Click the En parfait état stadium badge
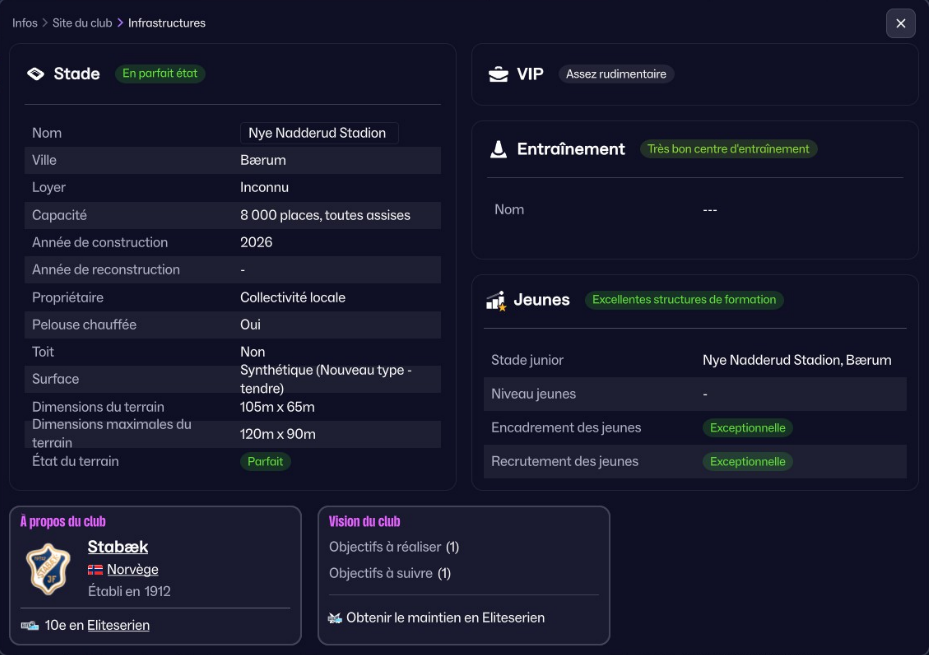 [x=160, y=74]
